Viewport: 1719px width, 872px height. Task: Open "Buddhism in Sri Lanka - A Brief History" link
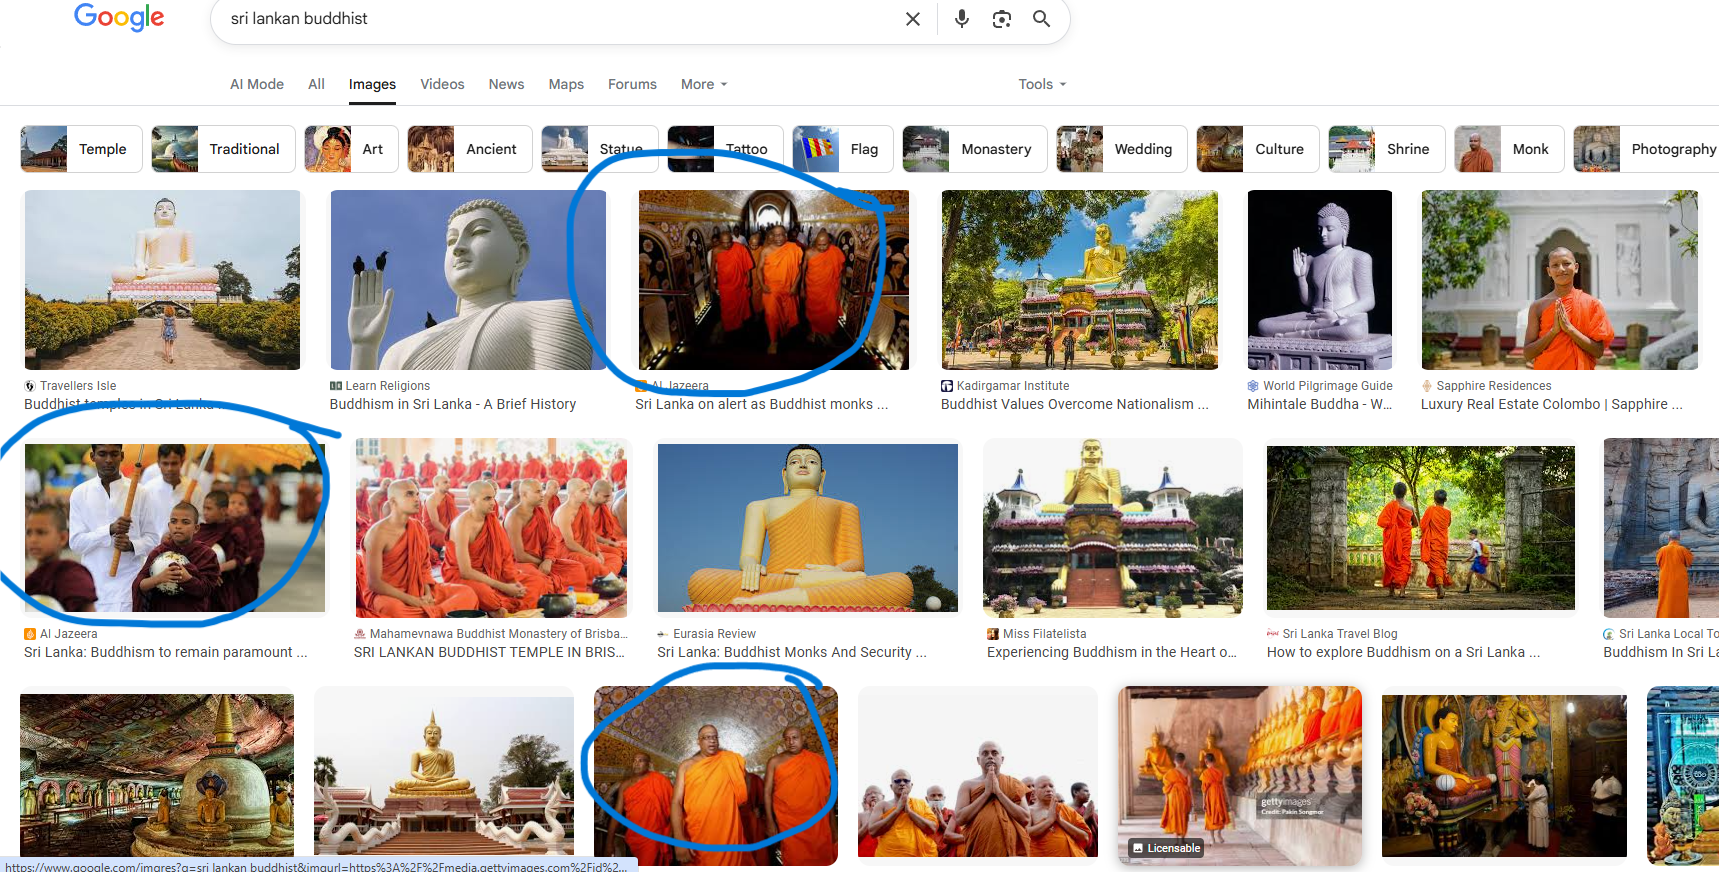(452, 404)
